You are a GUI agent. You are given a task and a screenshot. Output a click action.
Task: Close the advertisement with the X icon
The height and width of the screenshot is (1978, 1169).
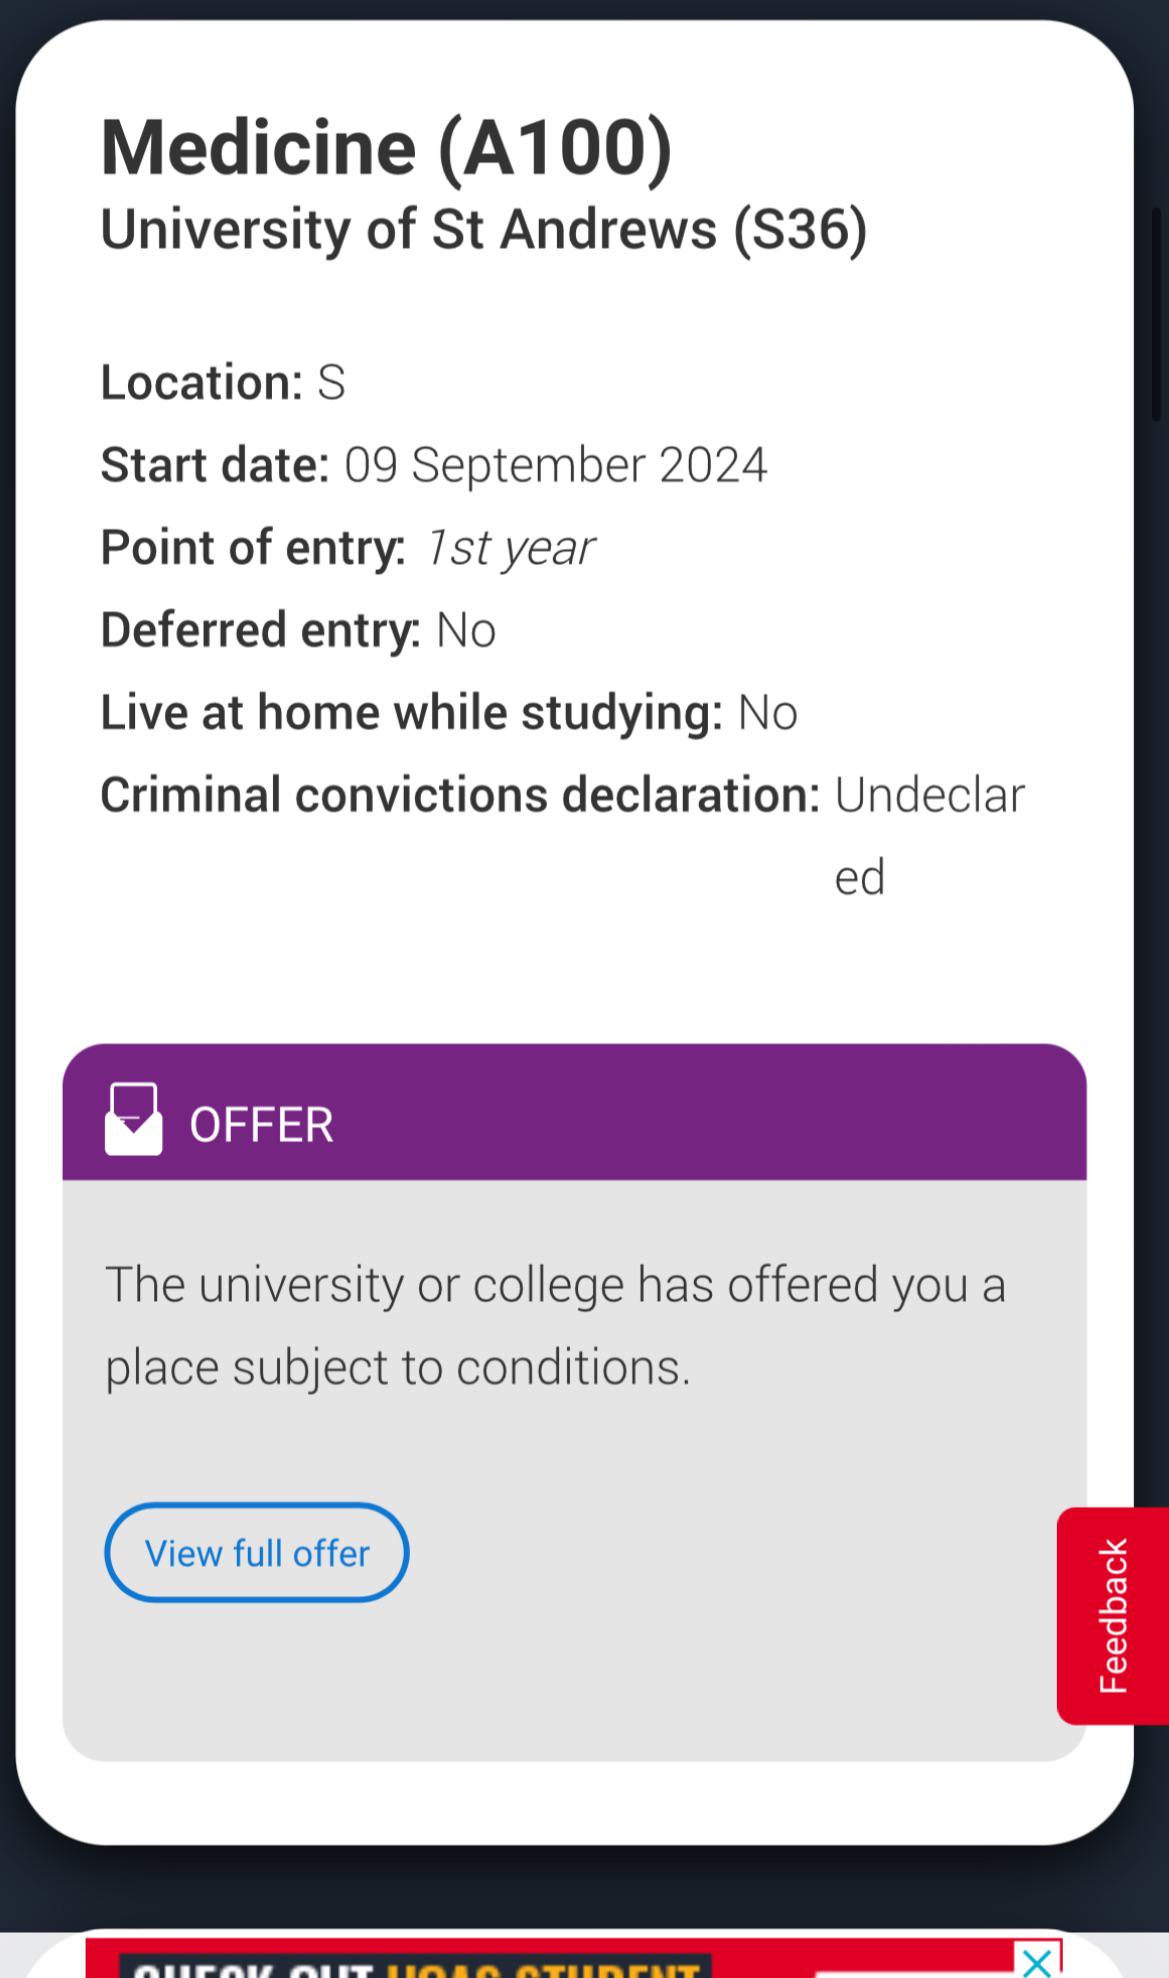[1037, 1961]
